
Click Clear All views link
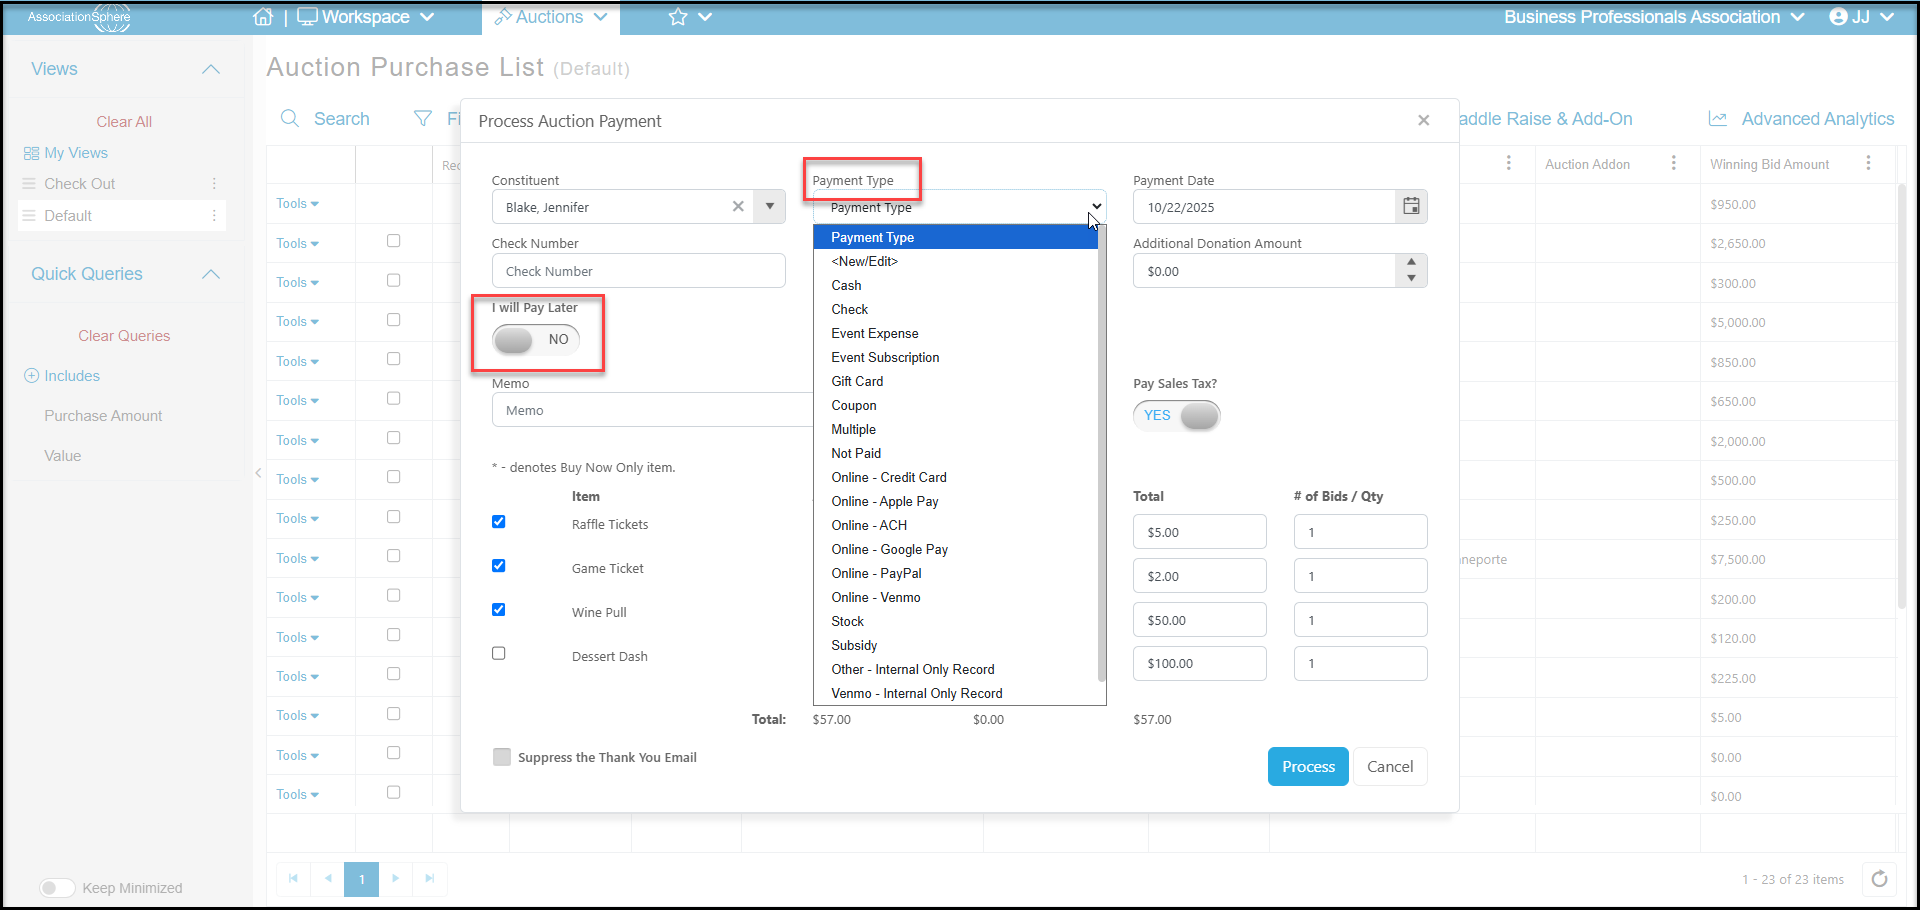click(x=124, y=122)
